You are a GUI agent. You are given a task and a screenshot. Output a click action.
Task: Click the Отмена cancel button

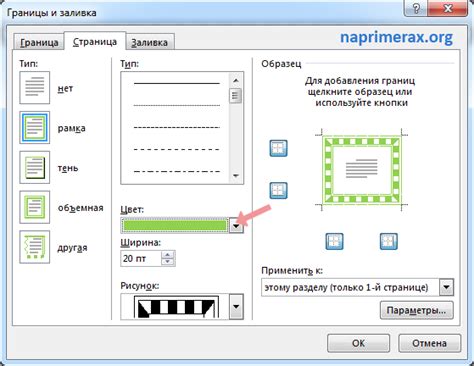(429, 343)
